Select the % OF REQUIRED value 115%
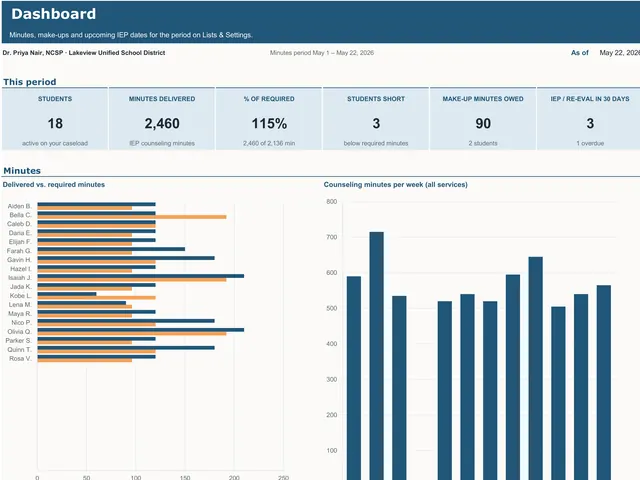The height and width of the screenshot is (480, 640). pos(269,123)
